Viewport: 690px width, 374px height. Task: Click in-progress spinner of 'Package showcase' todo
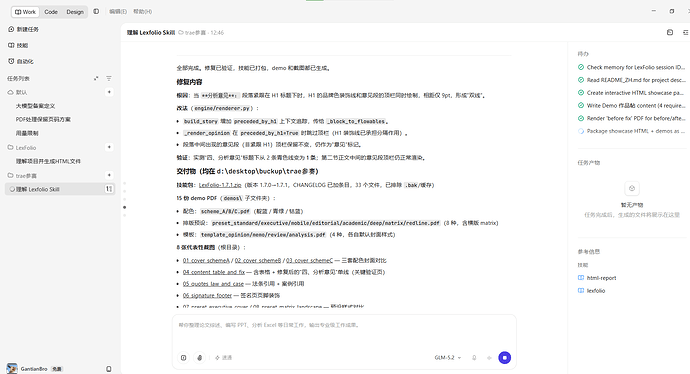(x=581, y=131)
